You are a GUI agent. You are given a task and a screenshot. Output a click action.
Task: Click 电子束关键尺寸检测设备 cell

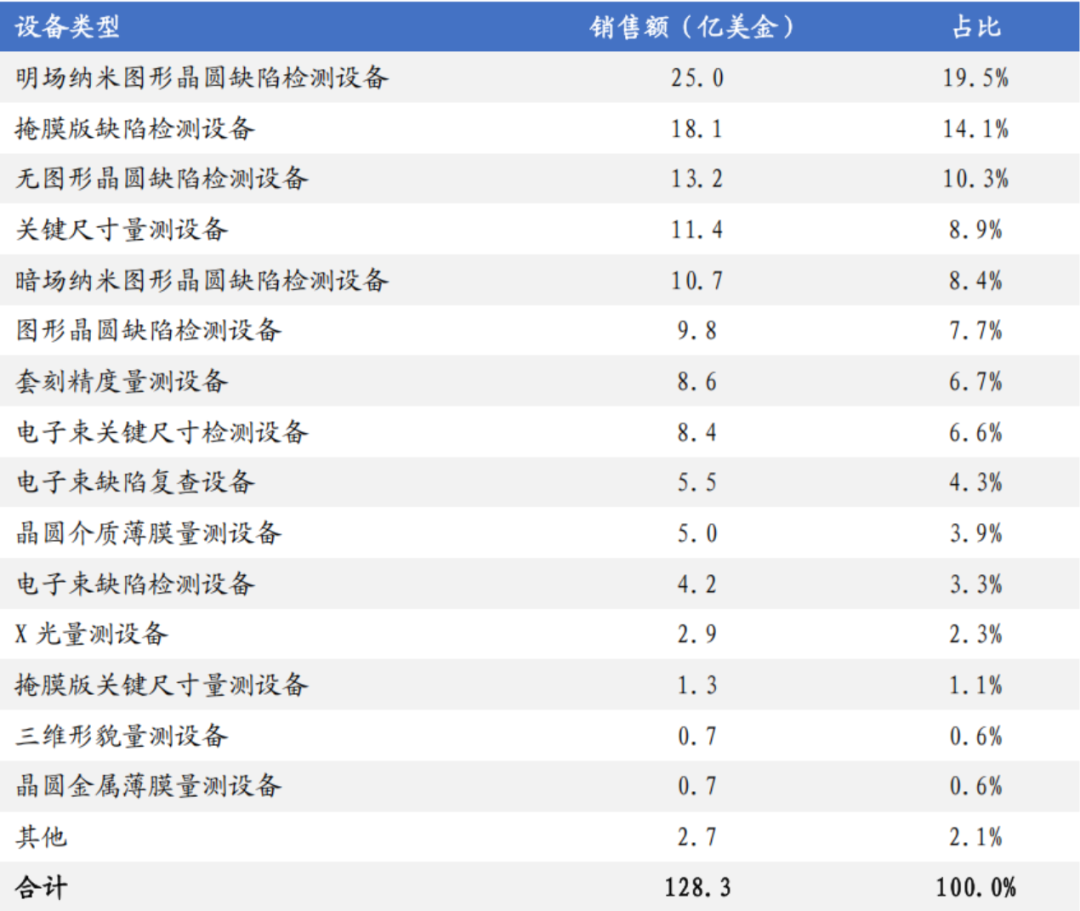pyautogui.click(x=162, y=432)
